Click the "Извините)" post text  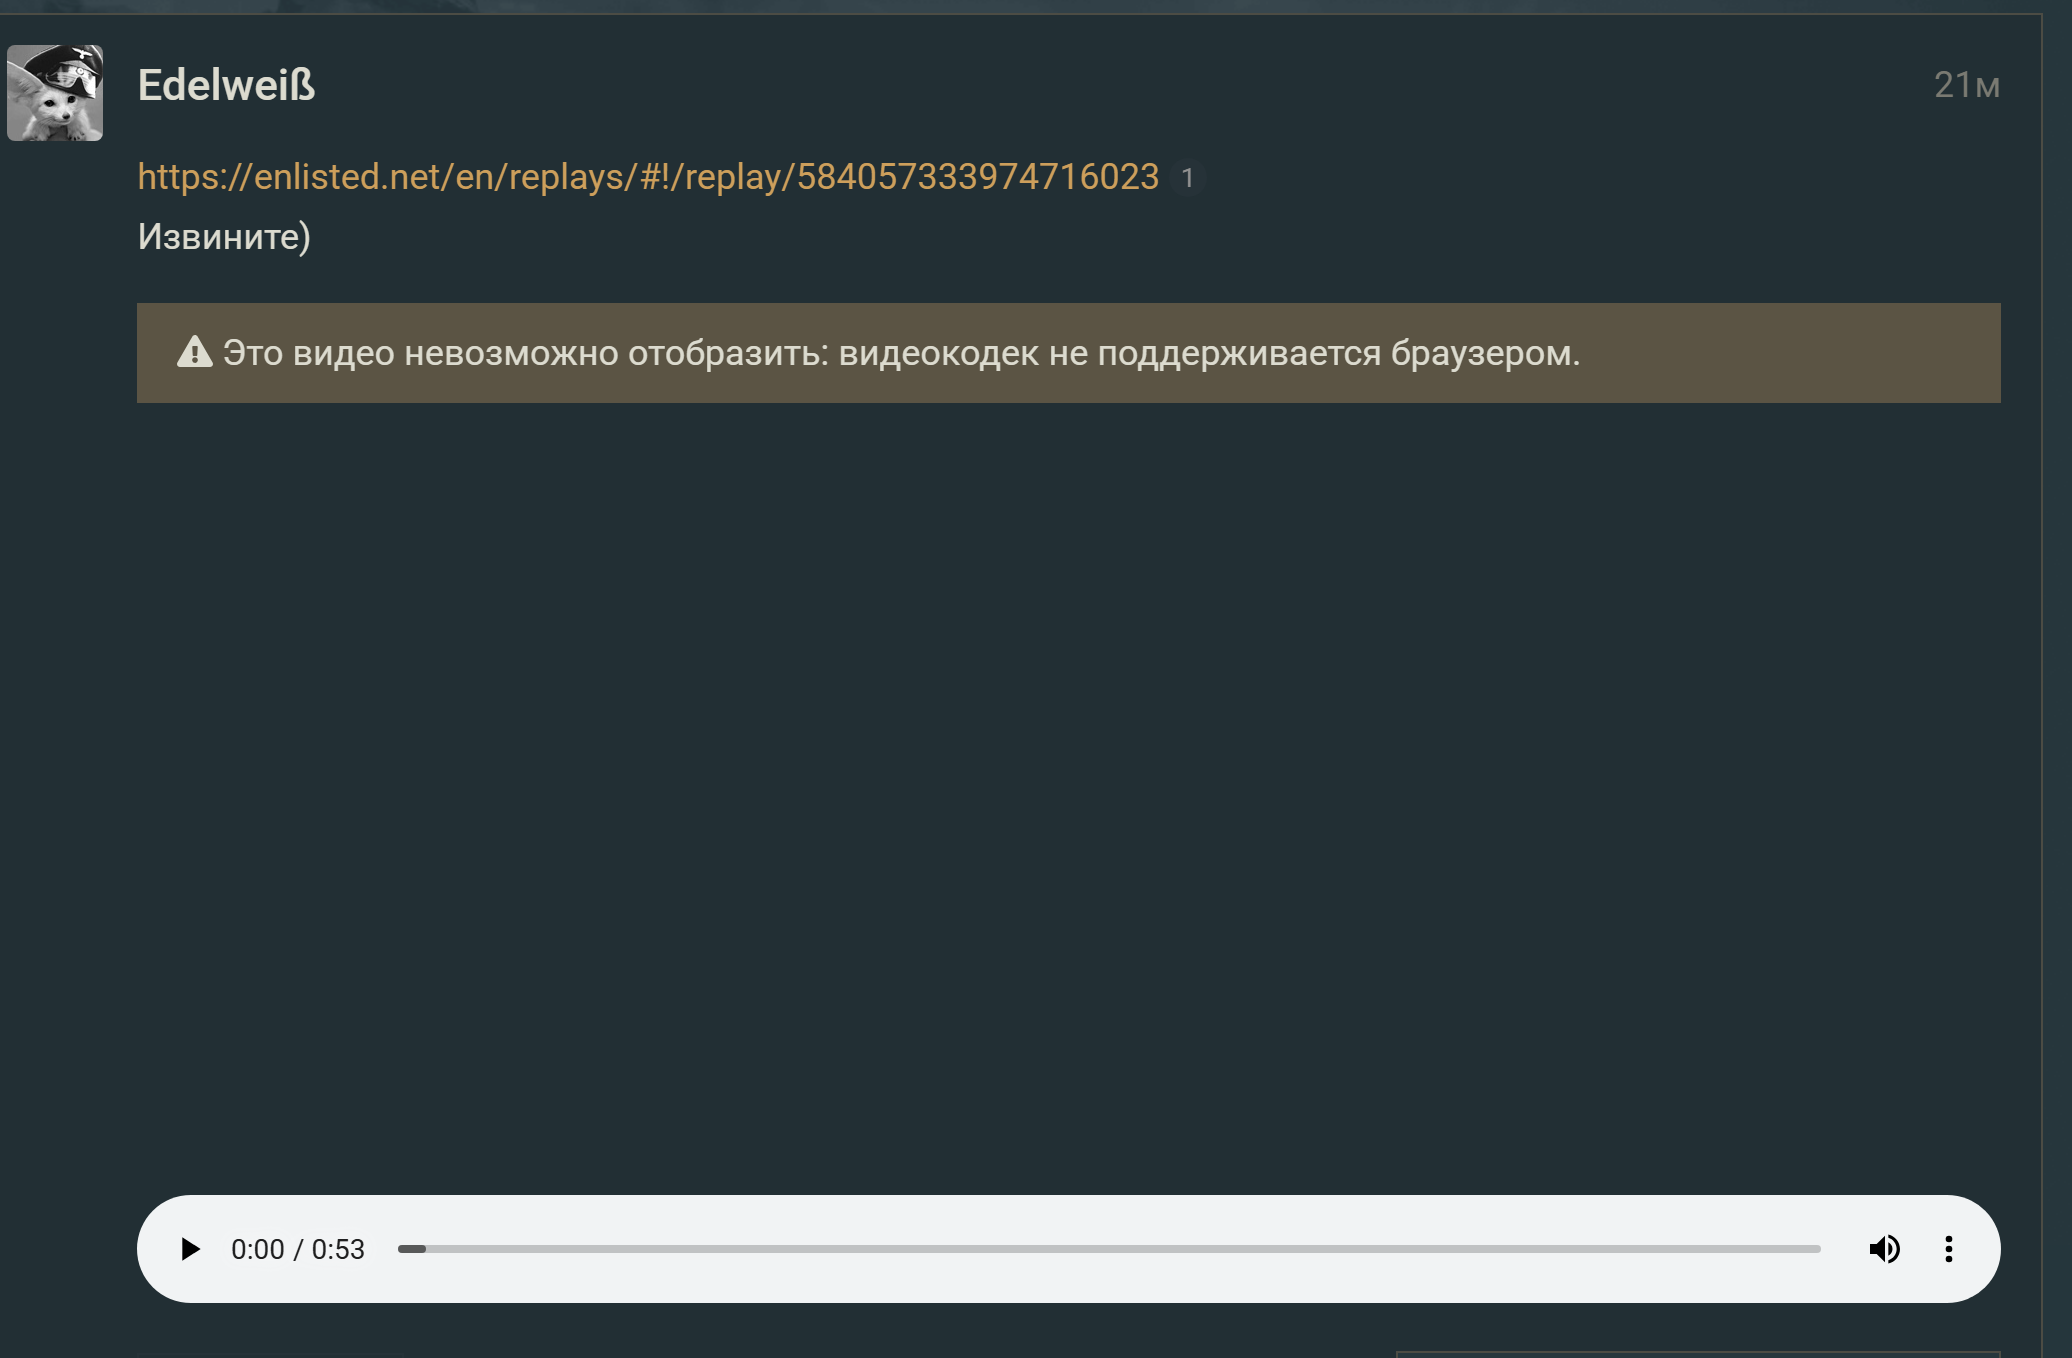pyautogui.click(x=224, y=237)
